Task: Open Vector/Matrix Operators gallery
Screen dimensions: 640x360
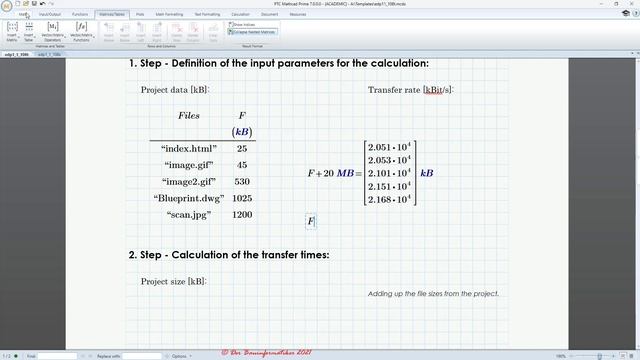Action: (53, 32)
